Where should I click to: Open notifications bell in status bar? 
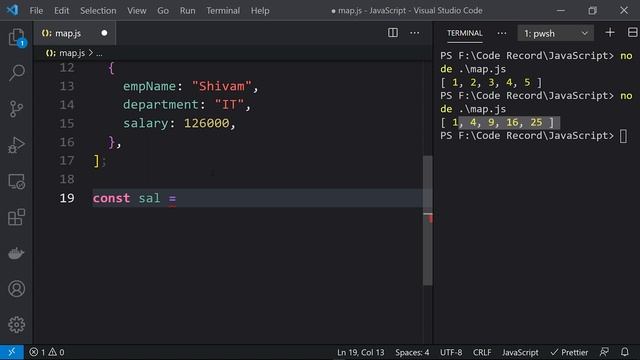click(x=624, y=352)
